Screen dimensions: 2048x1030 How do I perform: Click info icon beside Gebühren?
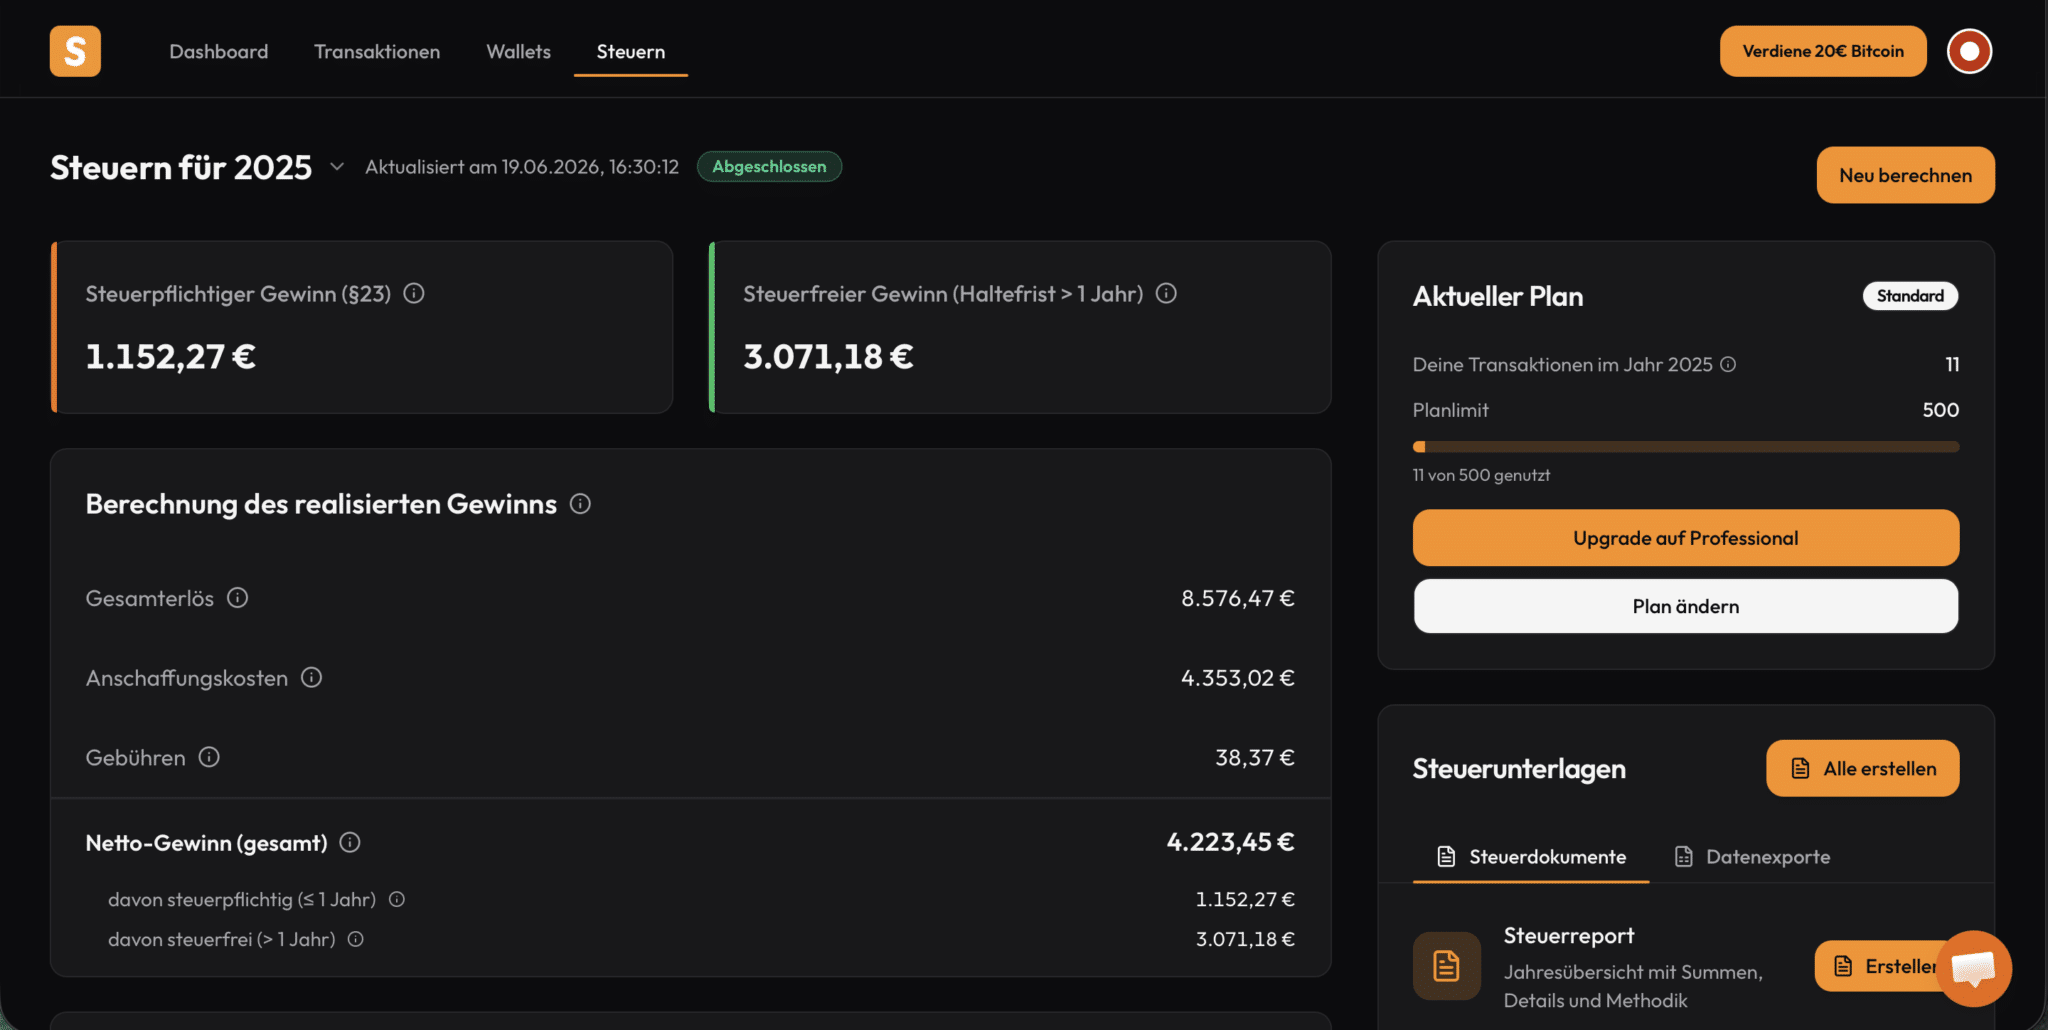point(209,757)
